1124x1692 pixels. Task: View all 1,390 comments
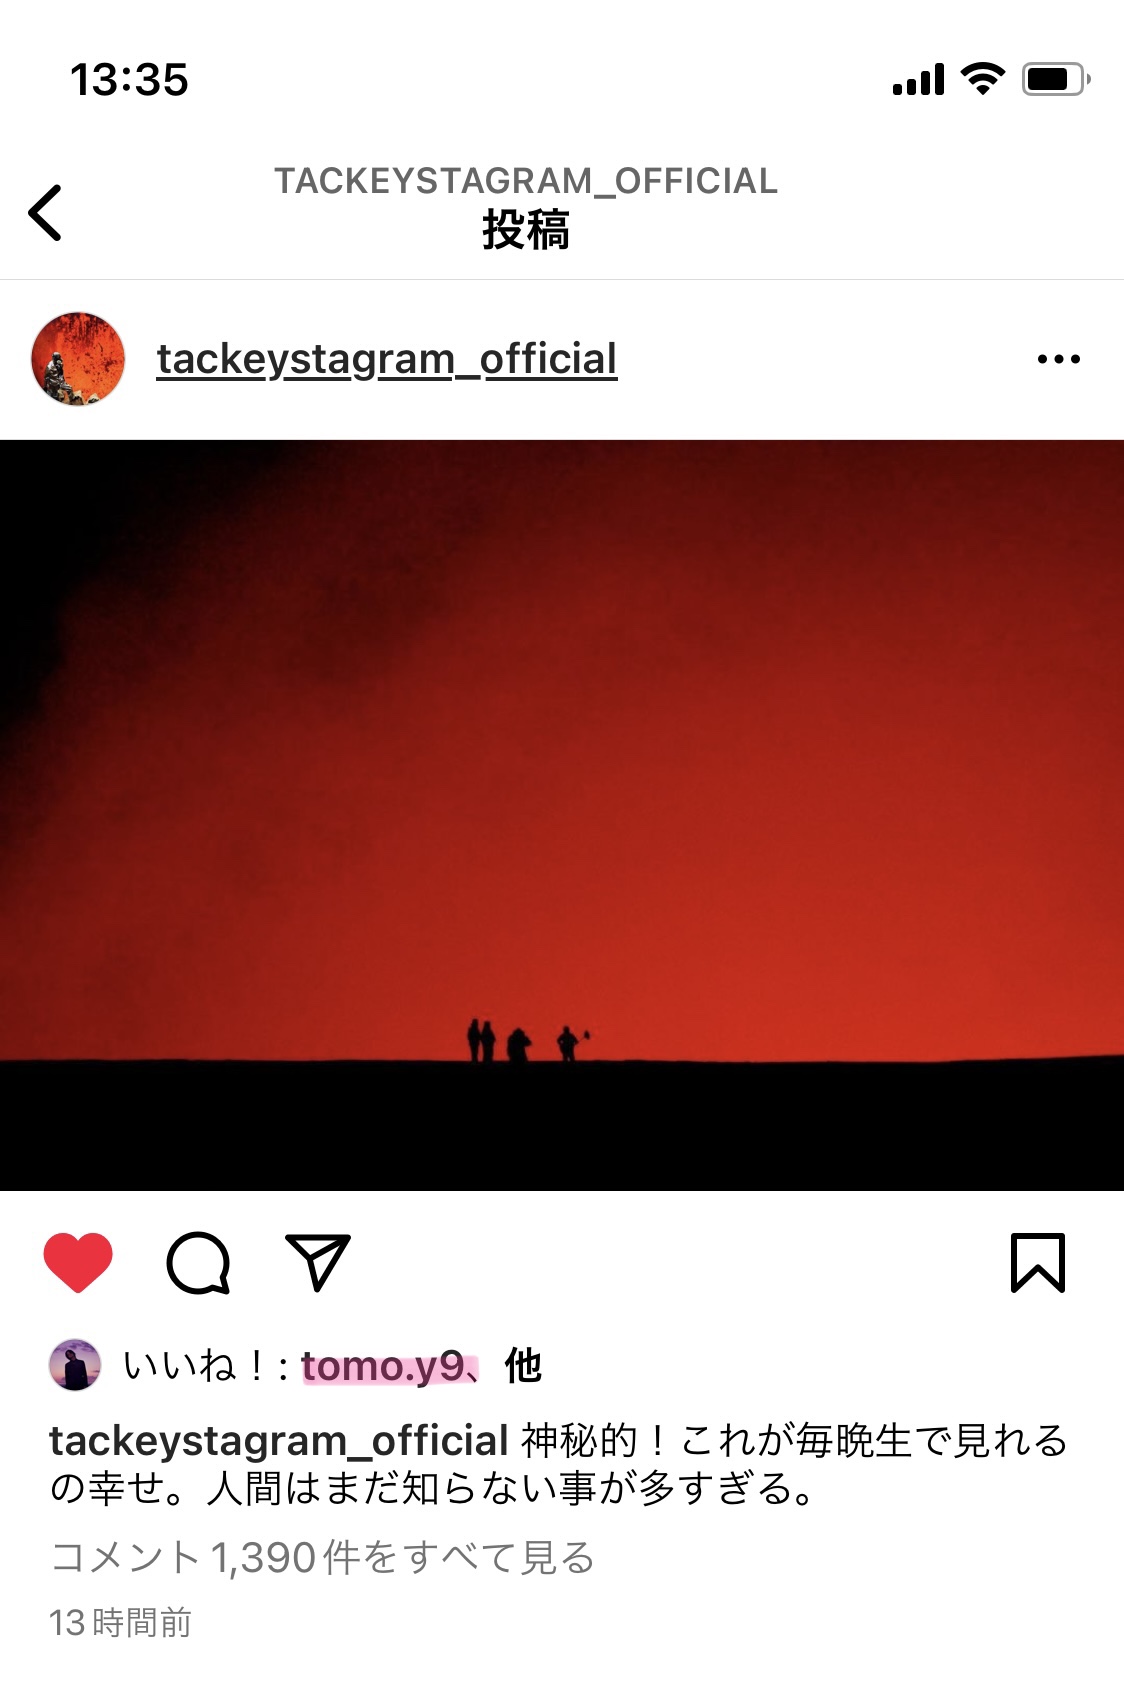[323, 1558]
